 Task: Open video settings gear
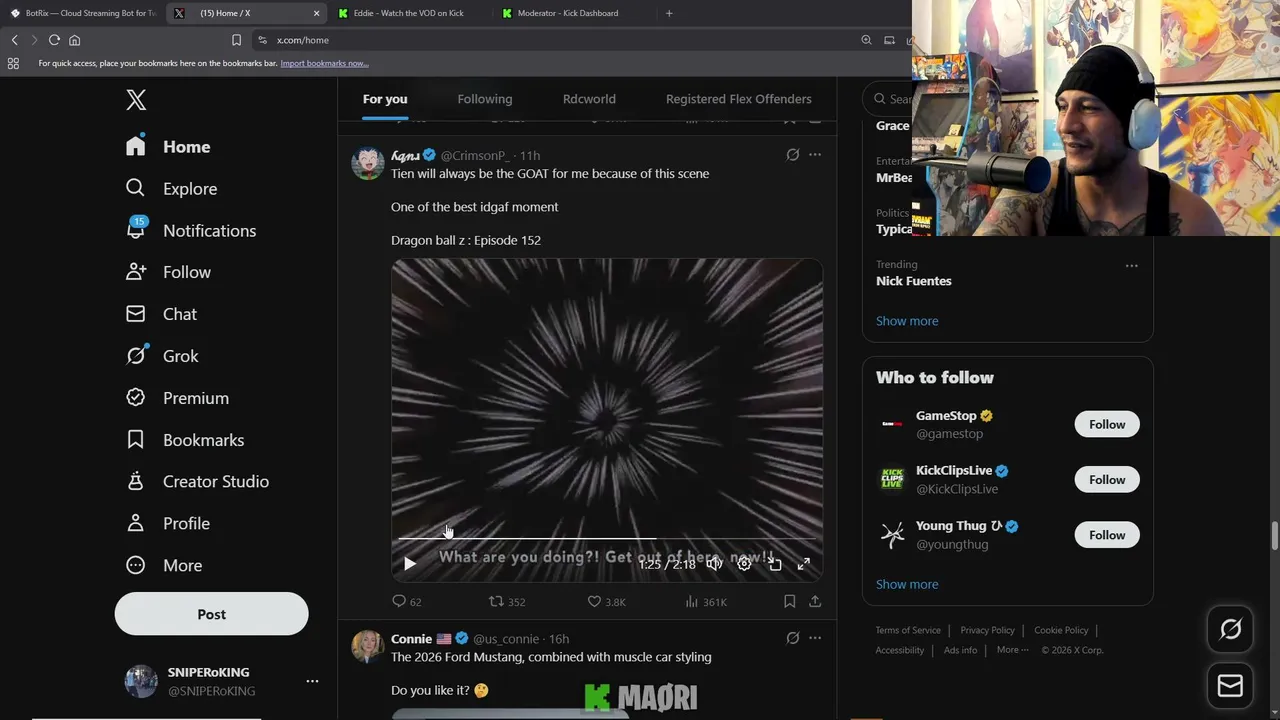tap(744, 564)
